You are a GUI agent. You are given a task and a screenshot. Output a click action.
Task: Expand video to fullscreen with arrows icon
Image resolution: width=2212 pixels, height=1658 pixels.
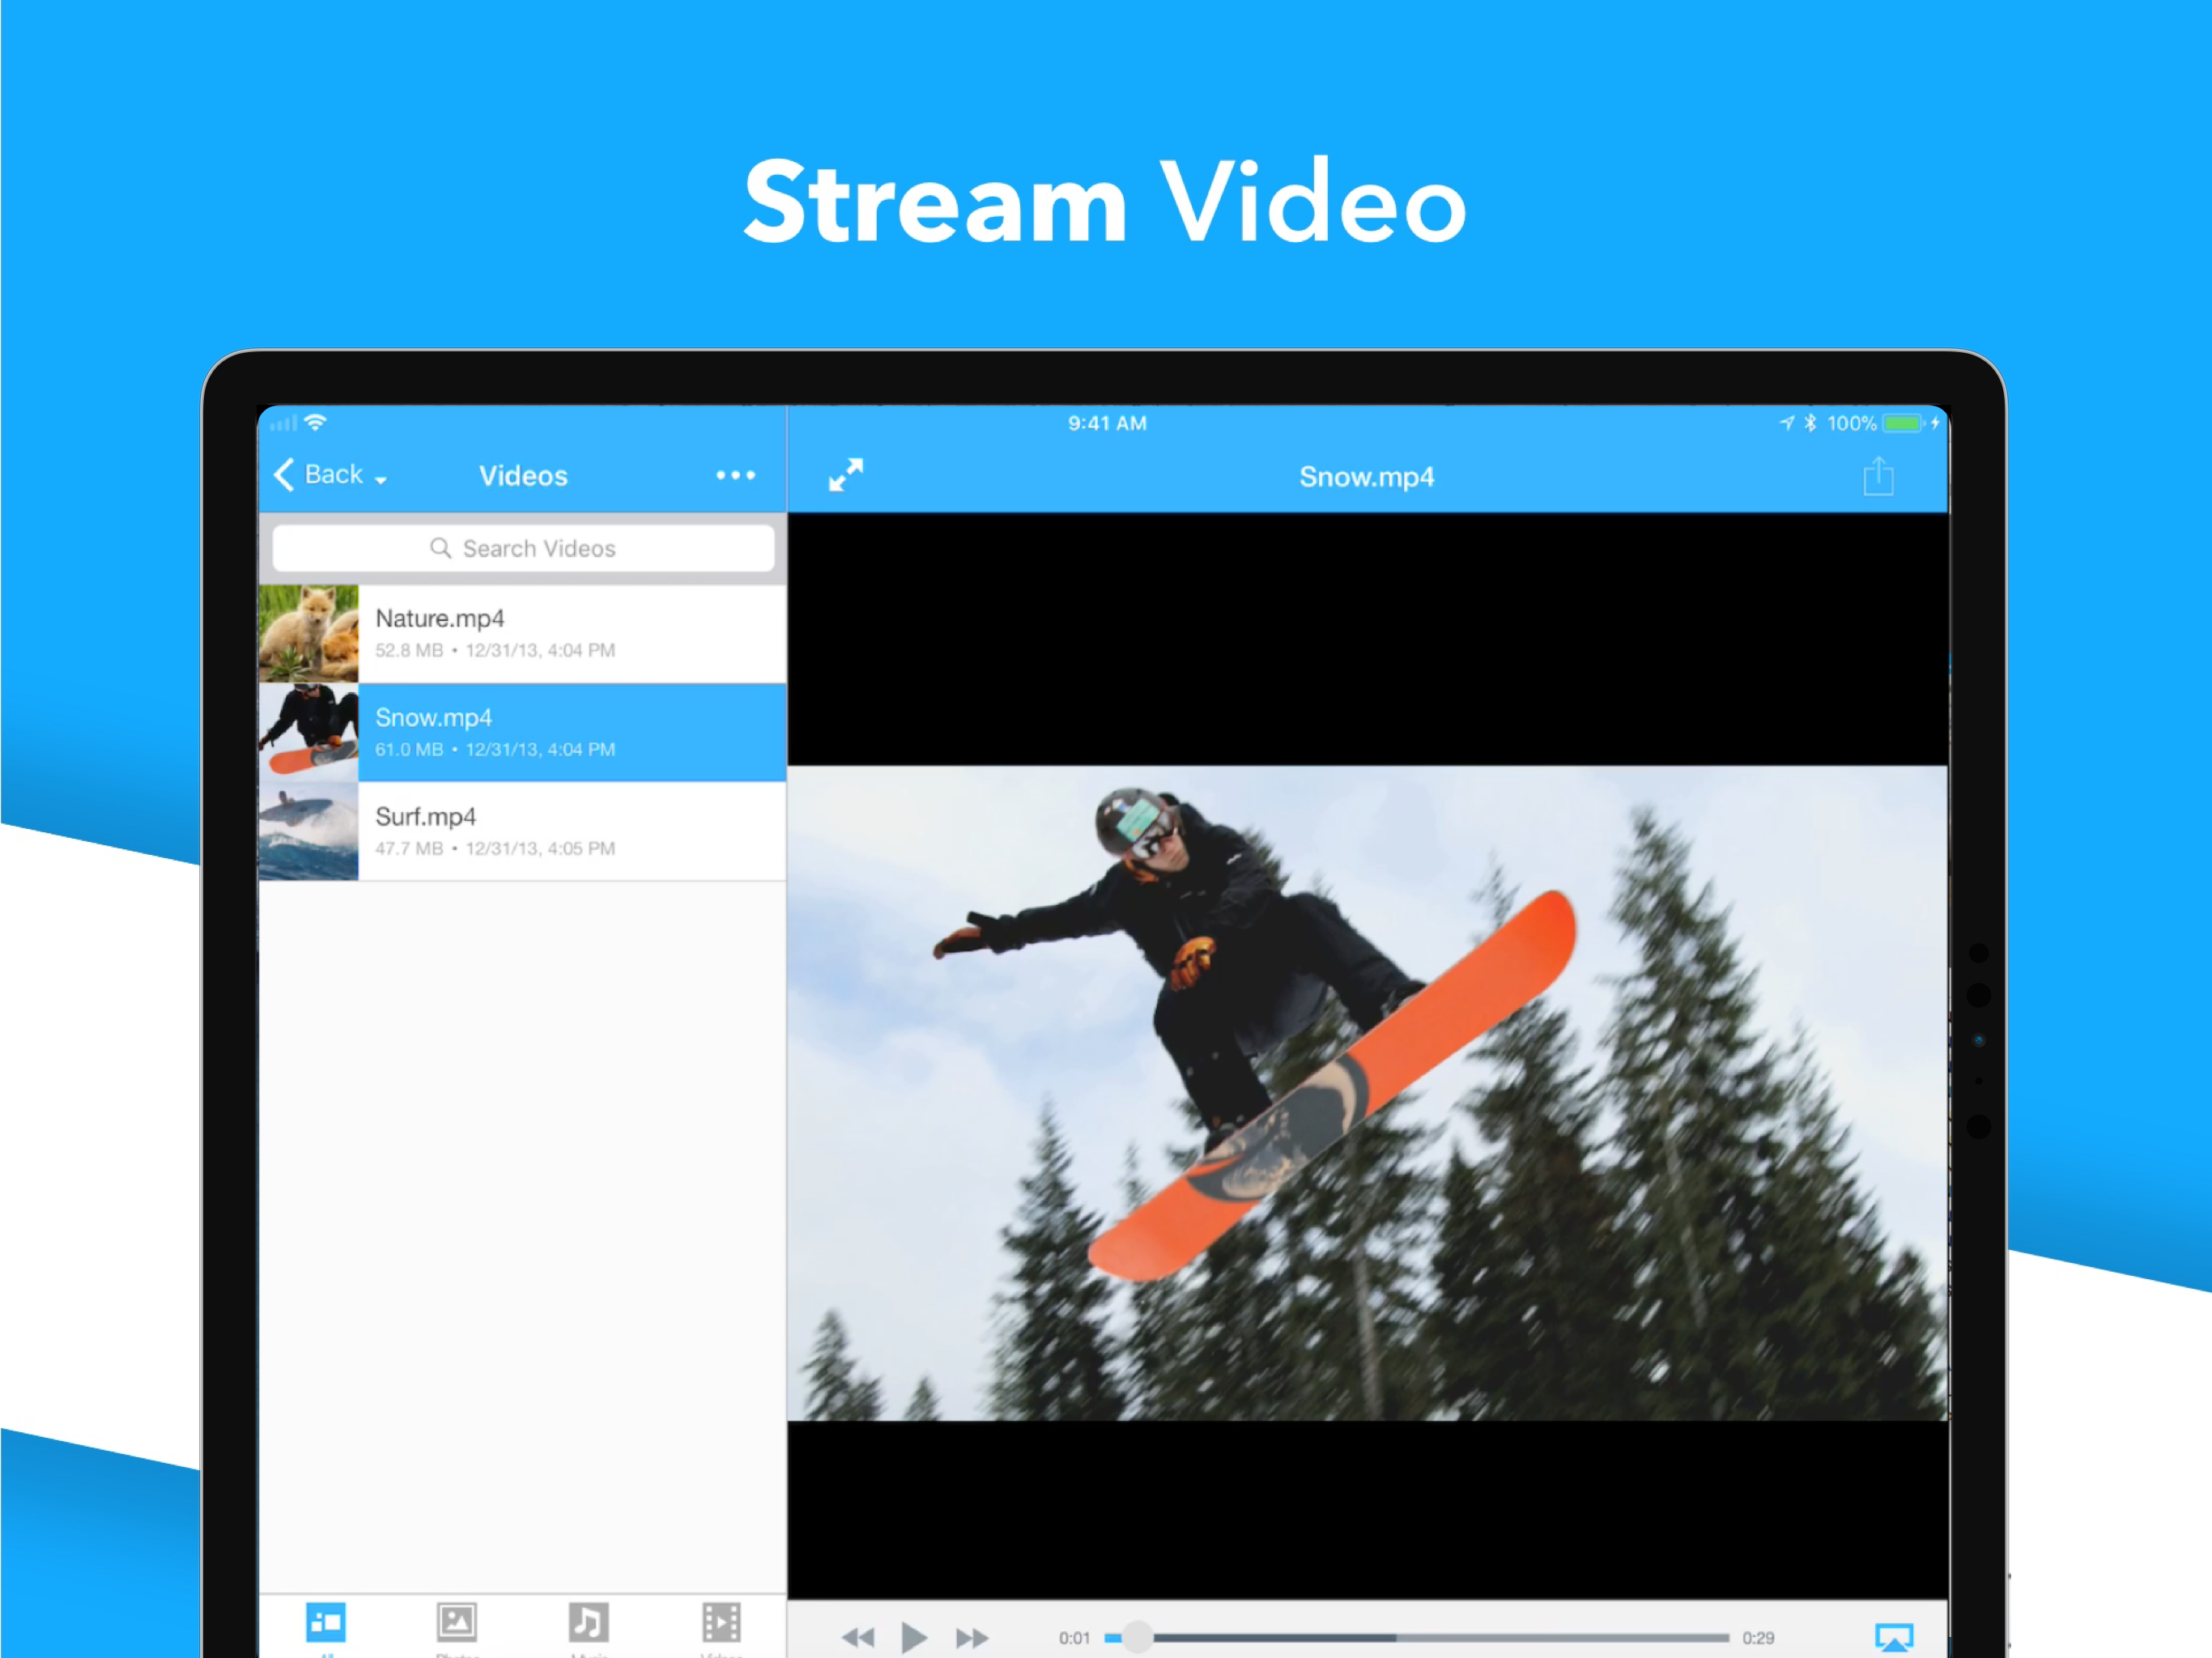coord(845,475)
